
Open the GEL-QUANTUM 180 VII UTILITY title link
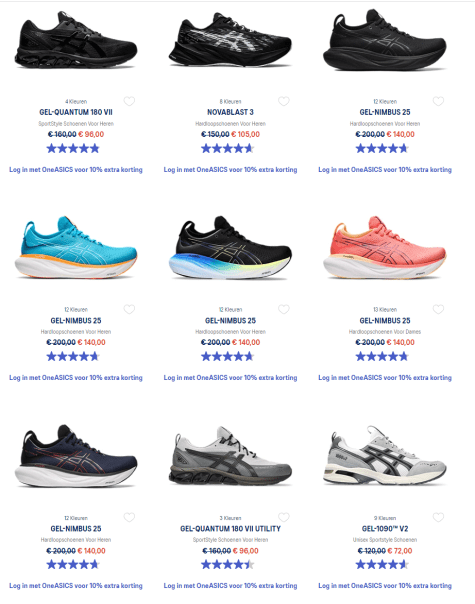pos(230,528)
